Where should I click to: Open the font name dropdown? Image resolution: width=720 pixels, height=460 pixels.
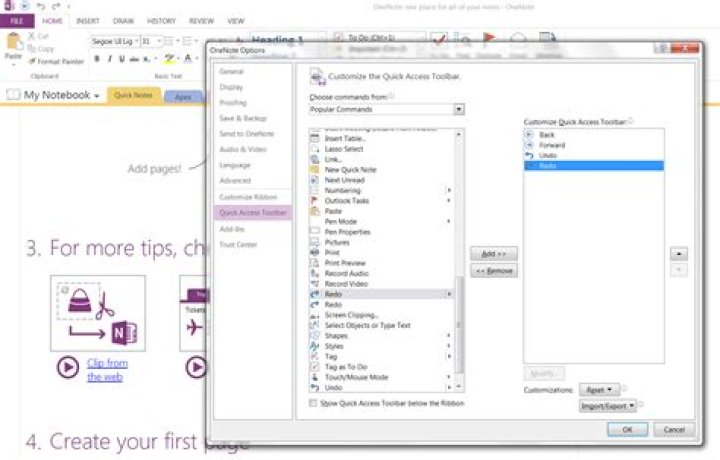coord(136,41)
